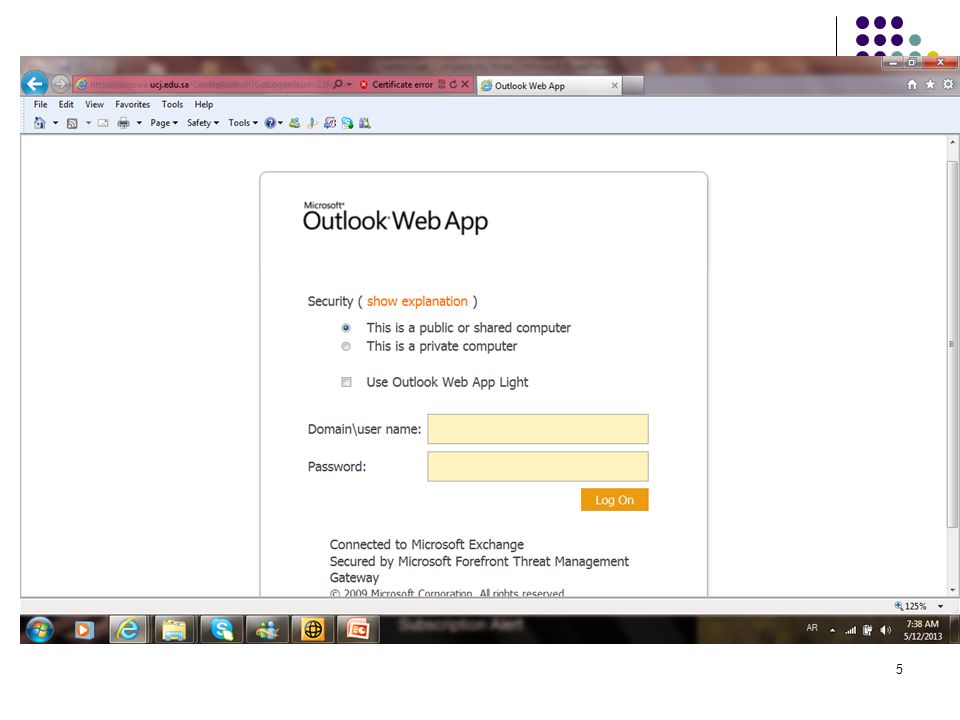960x720 pixels.
Task: Click the AR language indicator
Action: tap(812, 628)
